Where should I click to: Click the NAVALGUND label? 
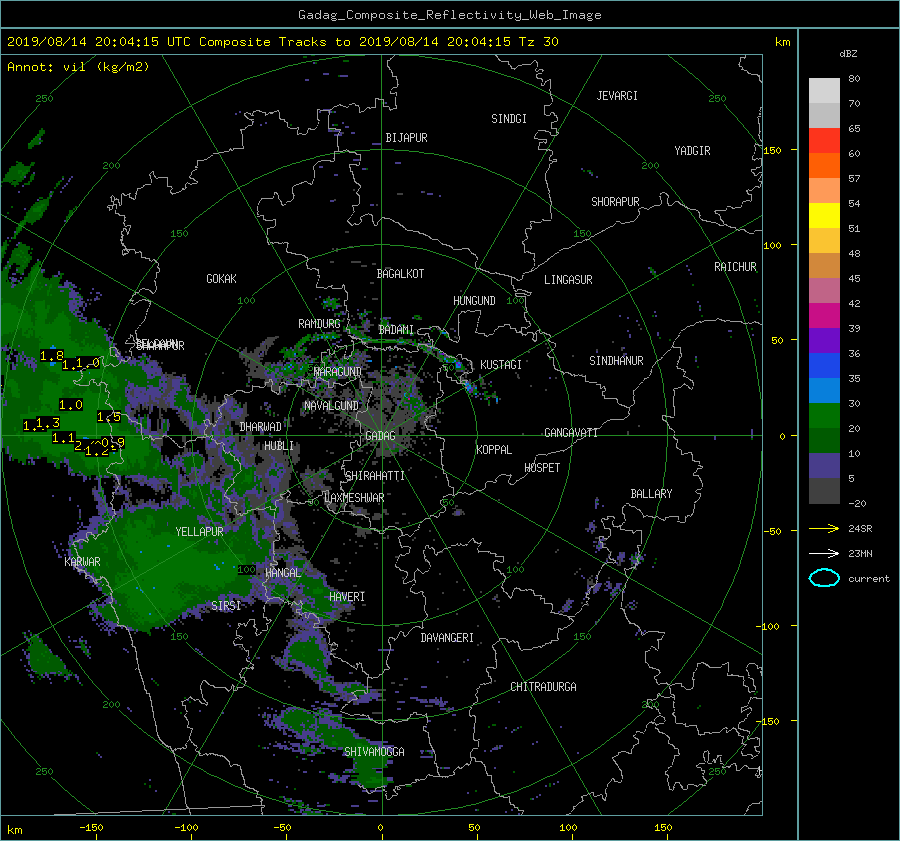(x=331, y=406)
